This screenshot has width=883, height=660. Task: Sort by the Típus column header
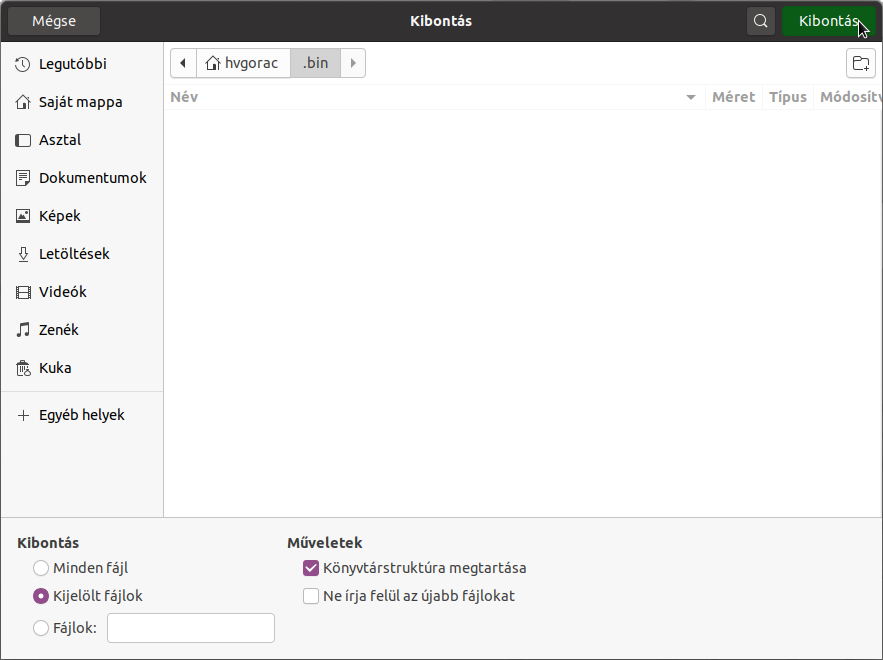[788, 97]
